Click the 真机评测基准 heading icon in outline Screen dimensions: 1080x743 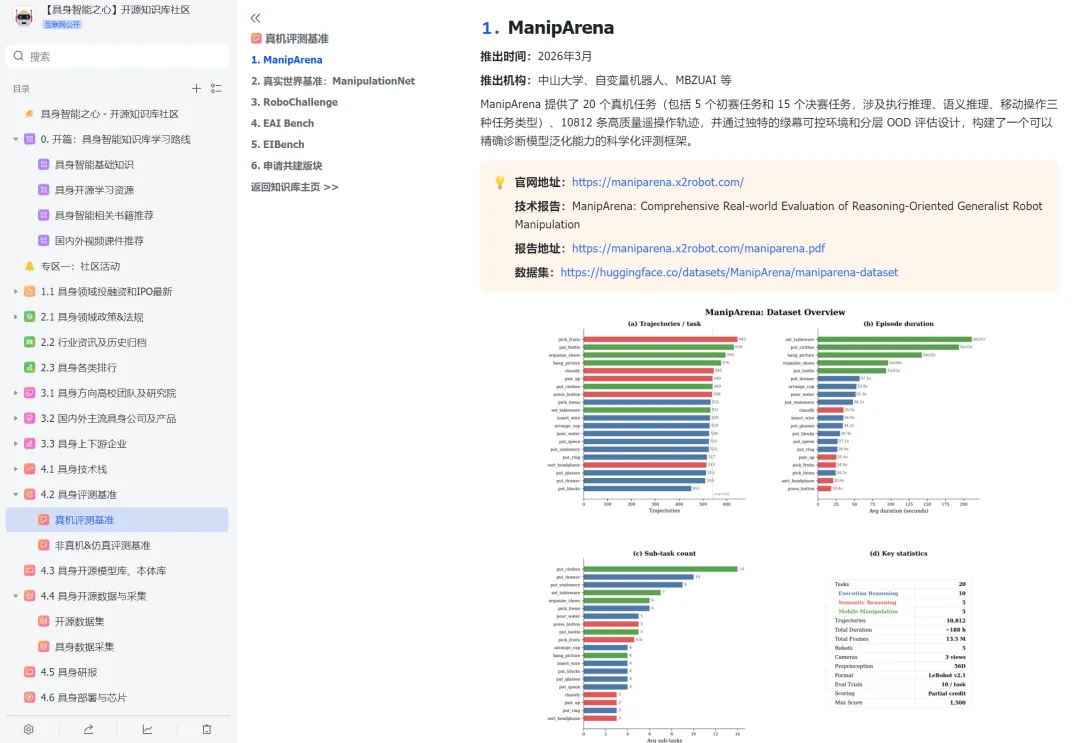(x=256, y=39)
